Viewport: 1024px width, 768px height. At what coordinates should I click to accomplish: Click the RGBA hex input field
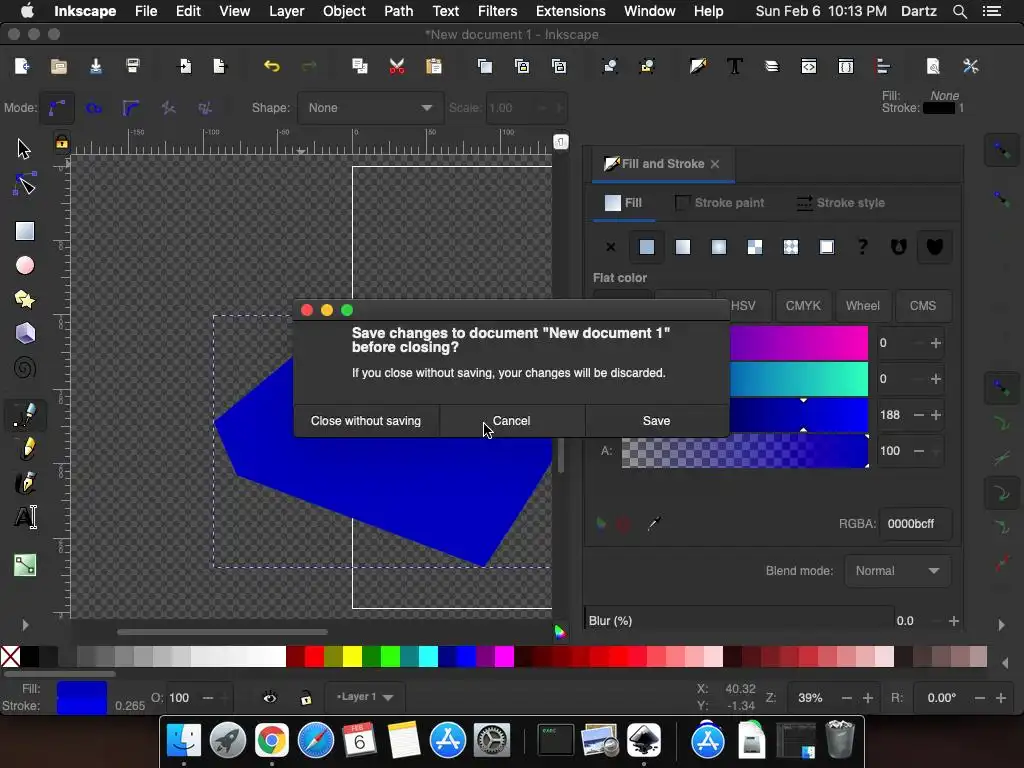click(x=916, y=524)
